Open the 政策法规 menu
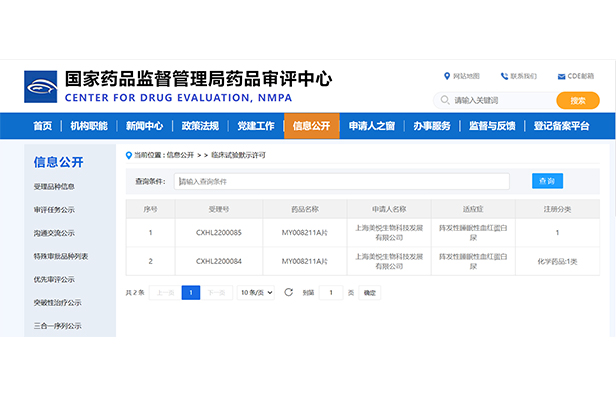Viewport: 616px width, 396px height. (x=200, y=126)
